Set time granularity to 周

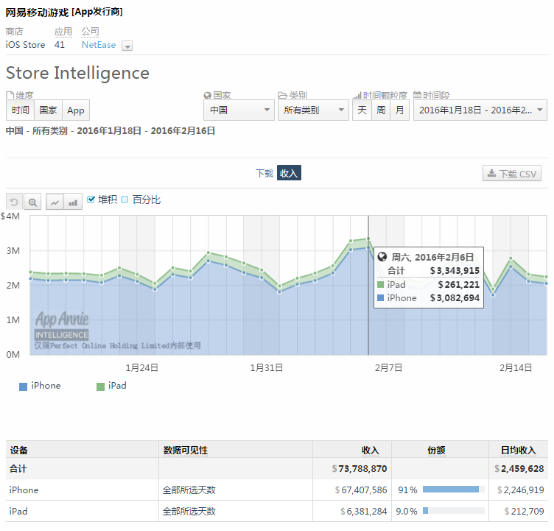(381, 110)
